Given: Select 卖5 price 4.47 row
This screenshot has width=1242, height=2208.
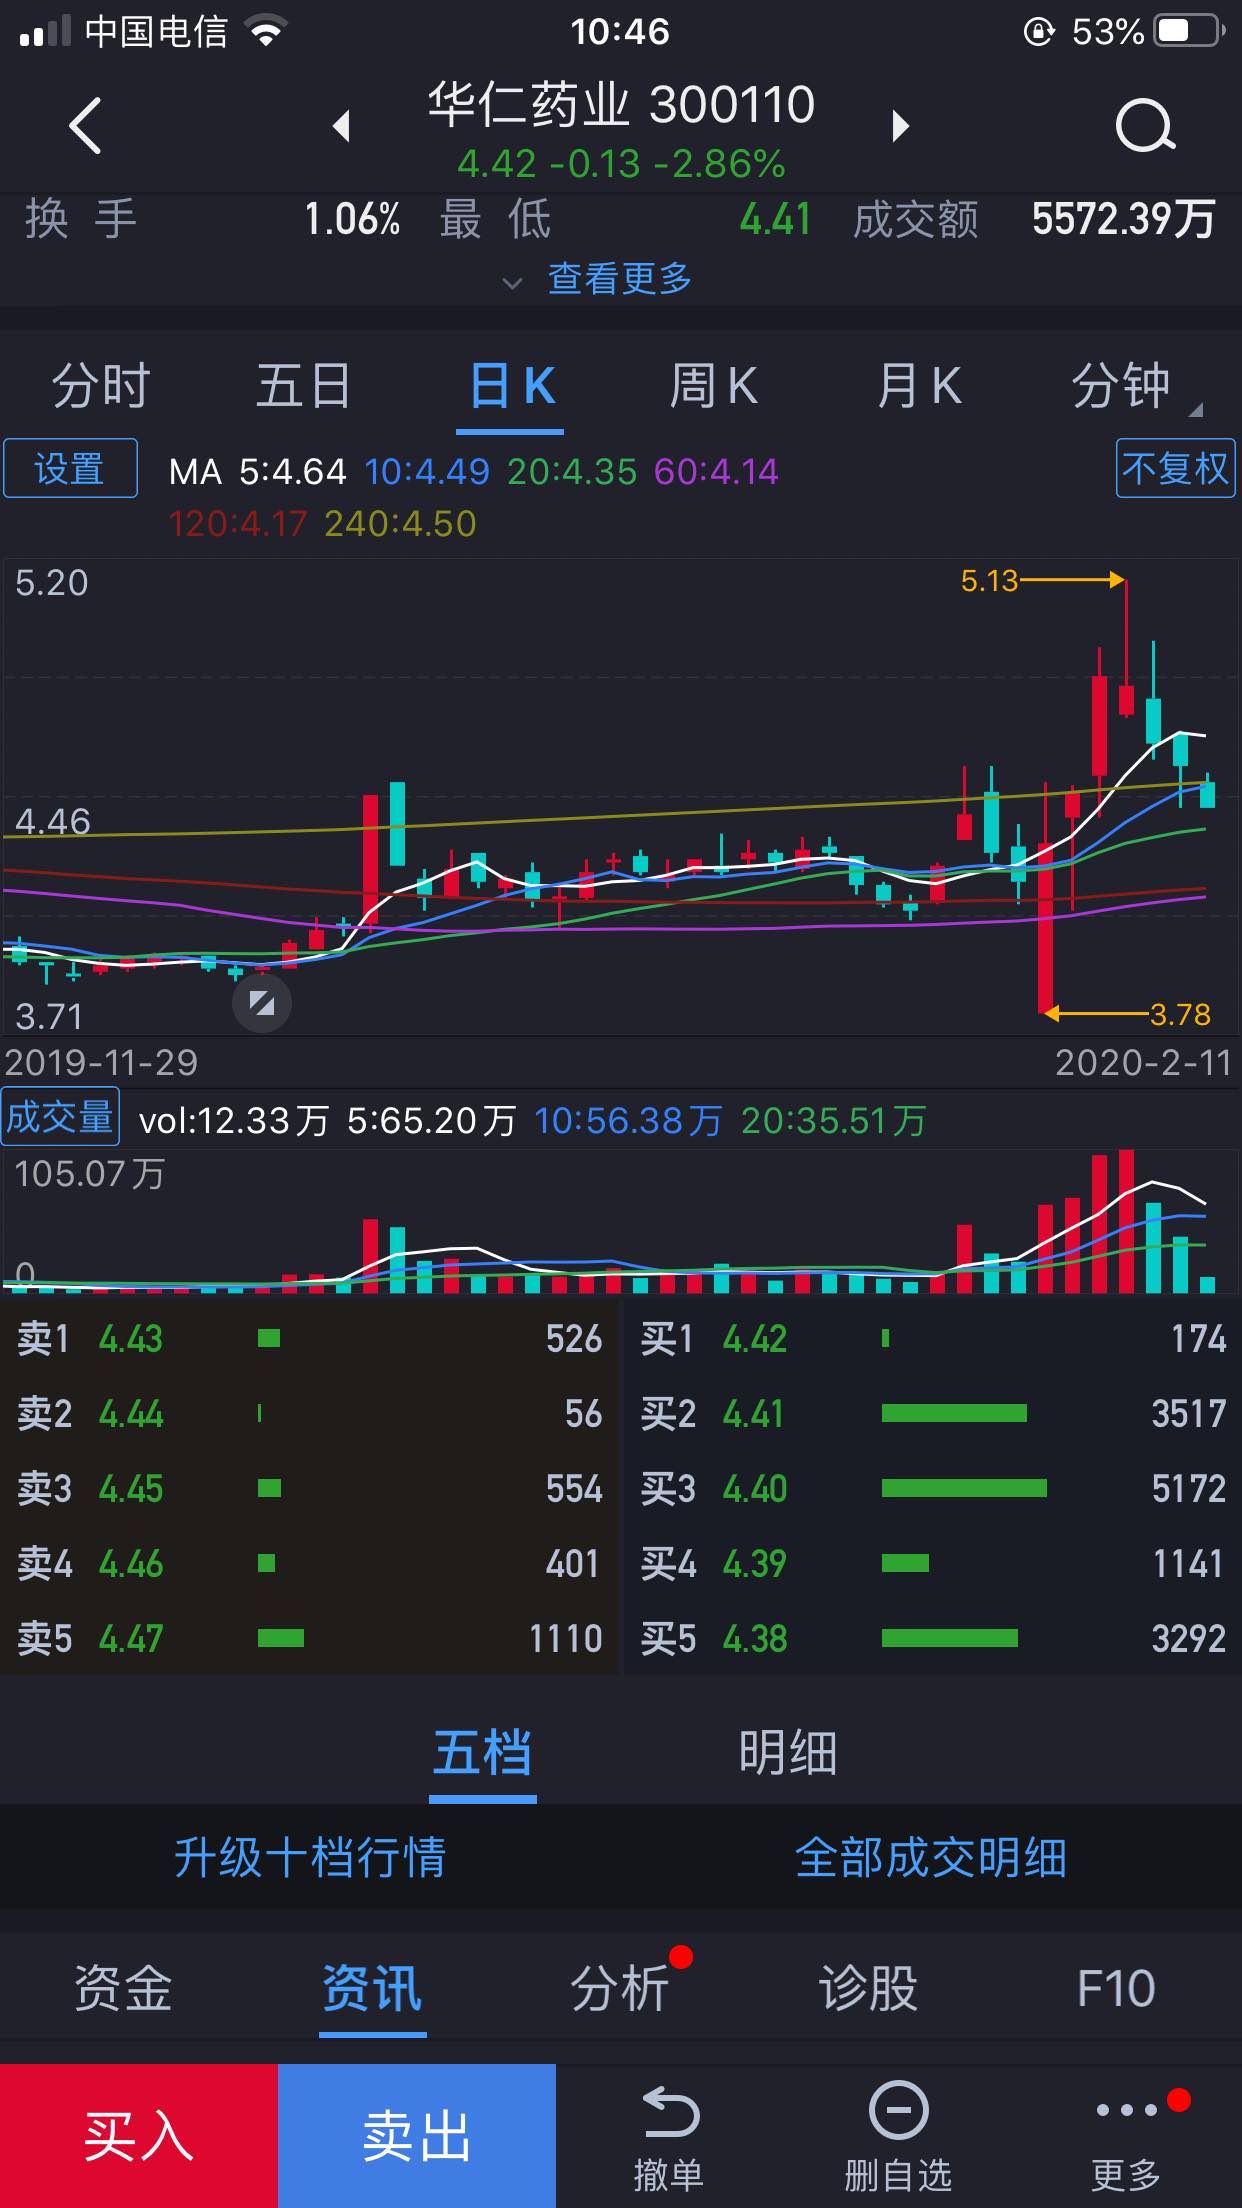Looking at the screenshot, I should tap(309, 1638).
